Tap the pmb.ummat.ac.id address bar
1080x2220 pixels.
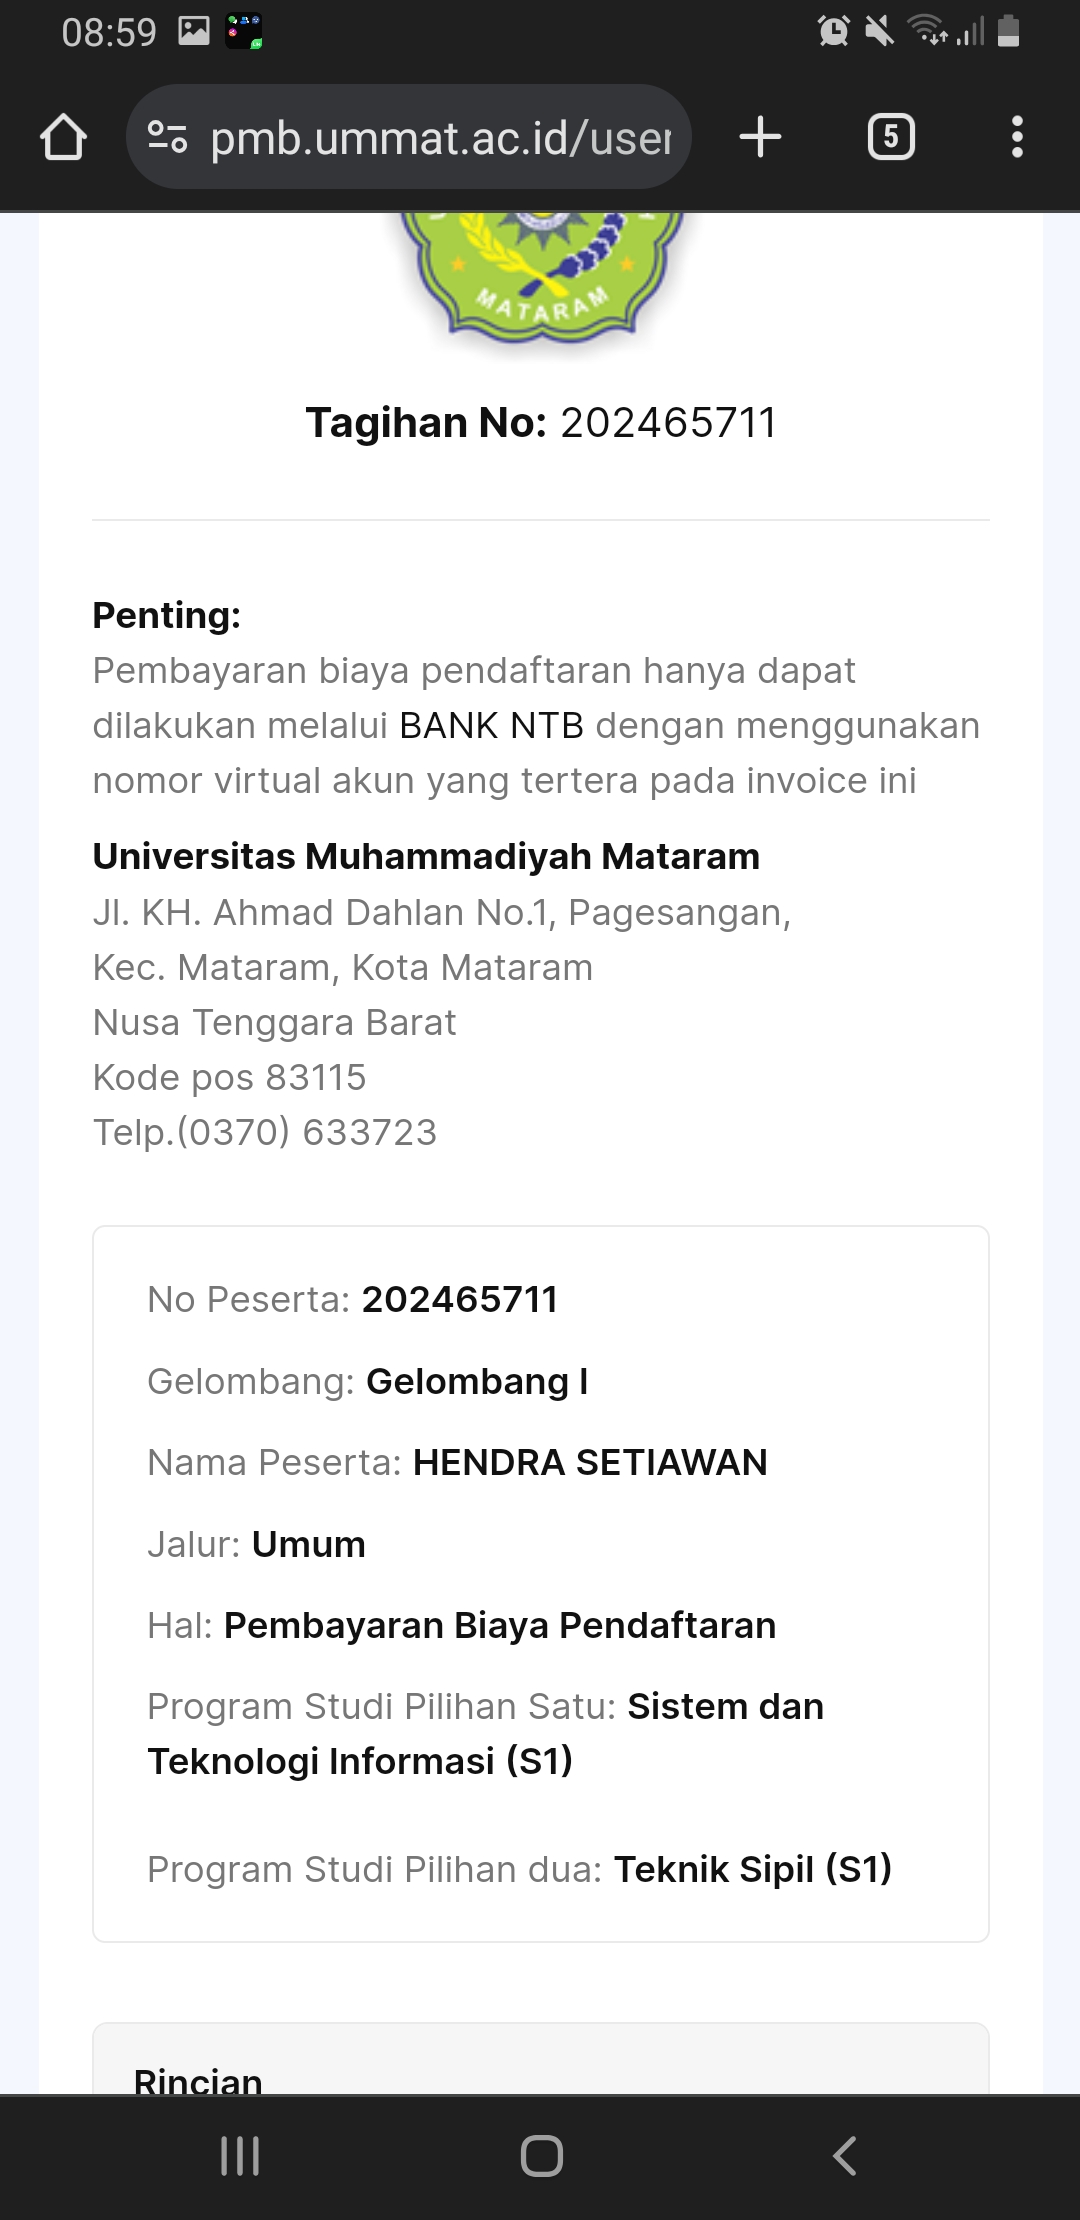pyautogui.click(x=440, y=137)
